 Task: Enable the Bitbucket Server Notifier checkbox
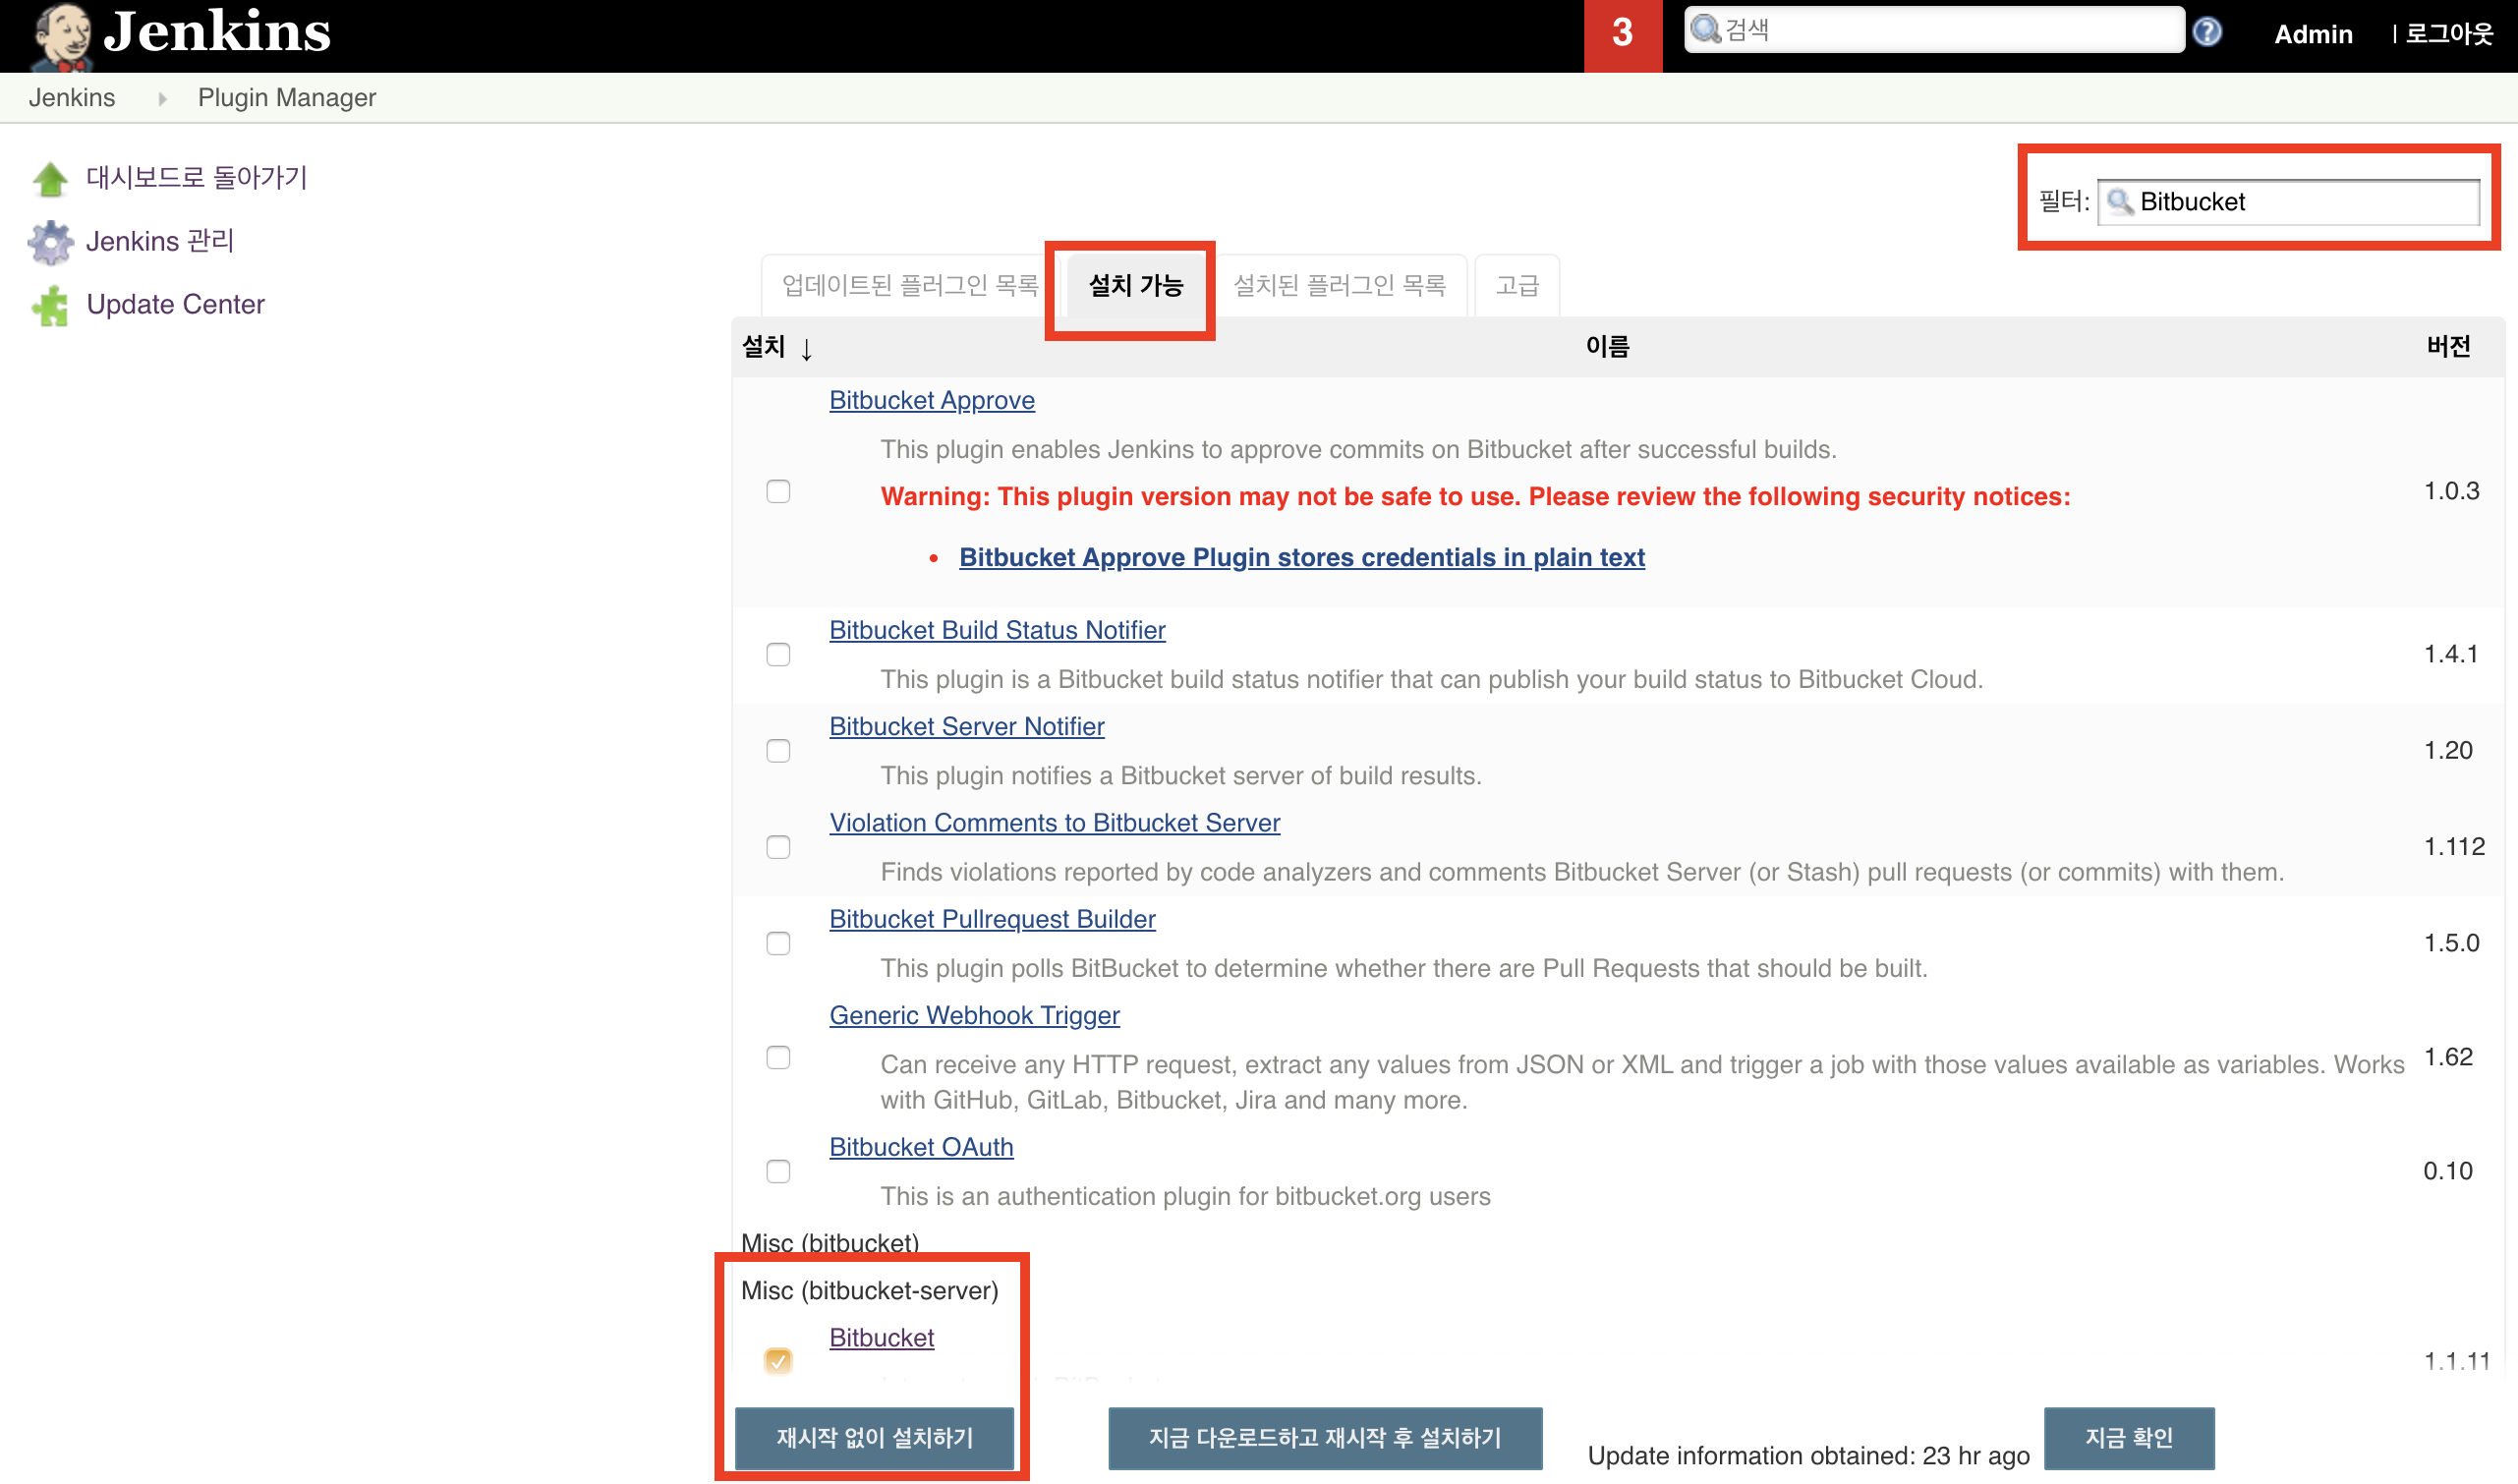[778, 751]
